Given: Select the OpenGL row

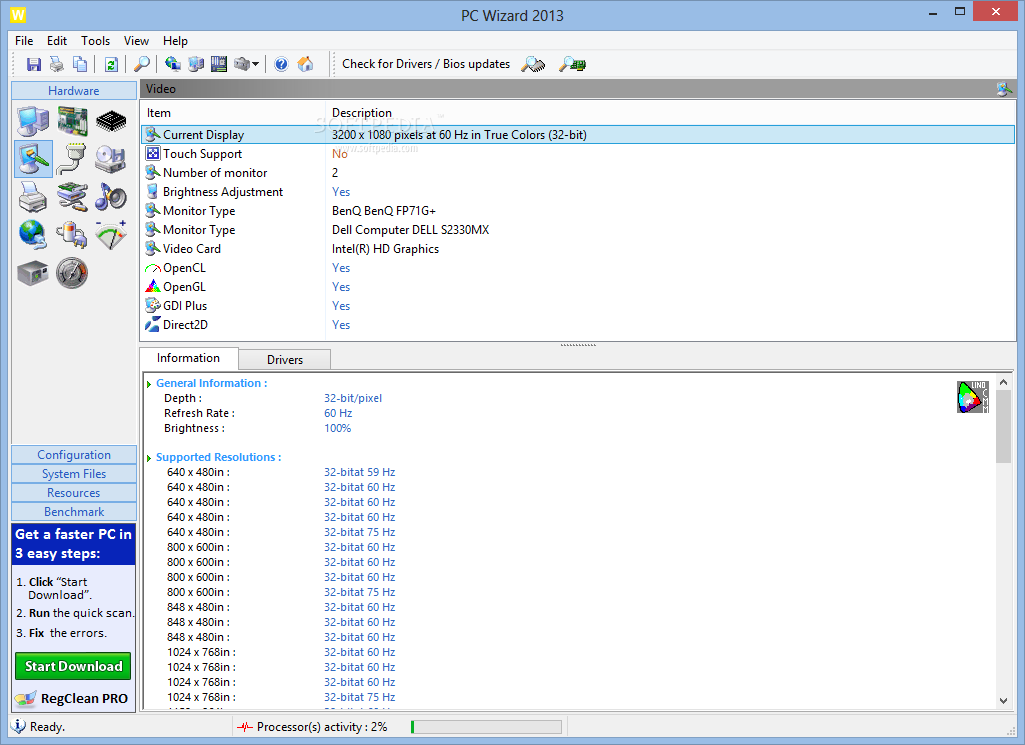Looking at the screenshot, I should click(578, 286).
